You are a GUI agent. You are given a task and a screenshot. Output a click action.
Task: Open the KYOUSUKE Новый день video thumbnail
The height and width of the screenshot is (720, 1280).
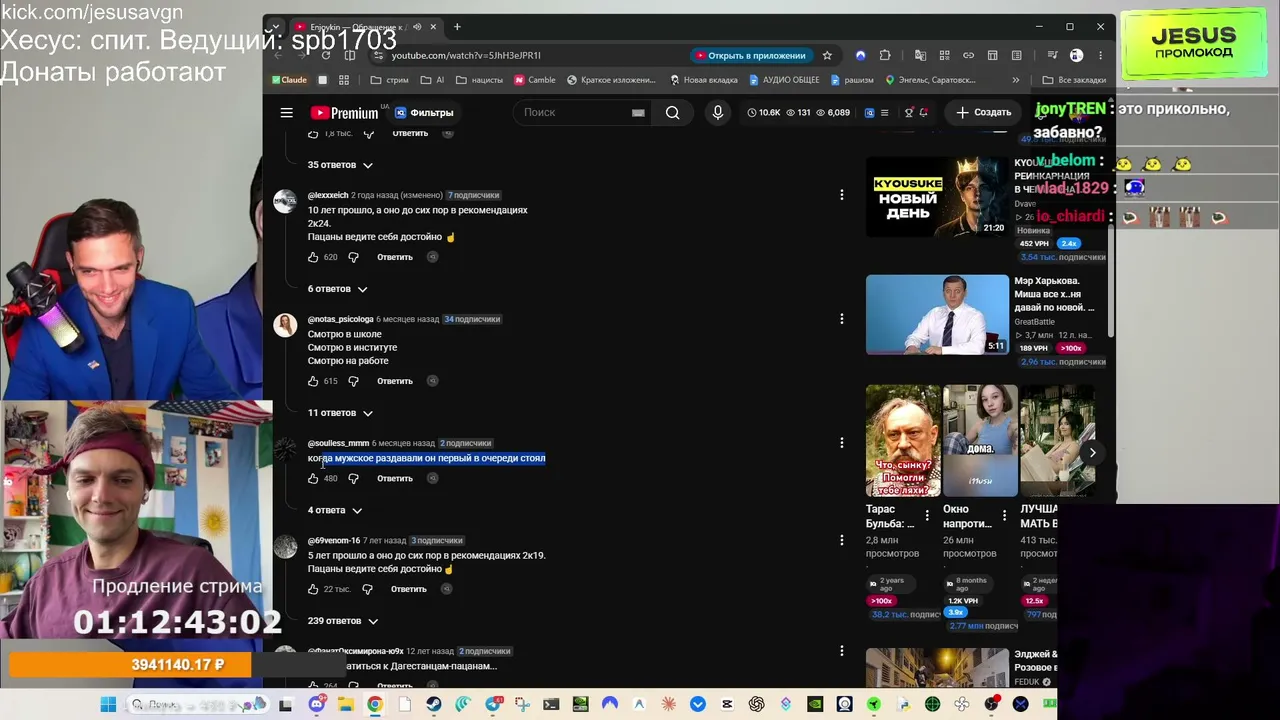pos(937,197)
